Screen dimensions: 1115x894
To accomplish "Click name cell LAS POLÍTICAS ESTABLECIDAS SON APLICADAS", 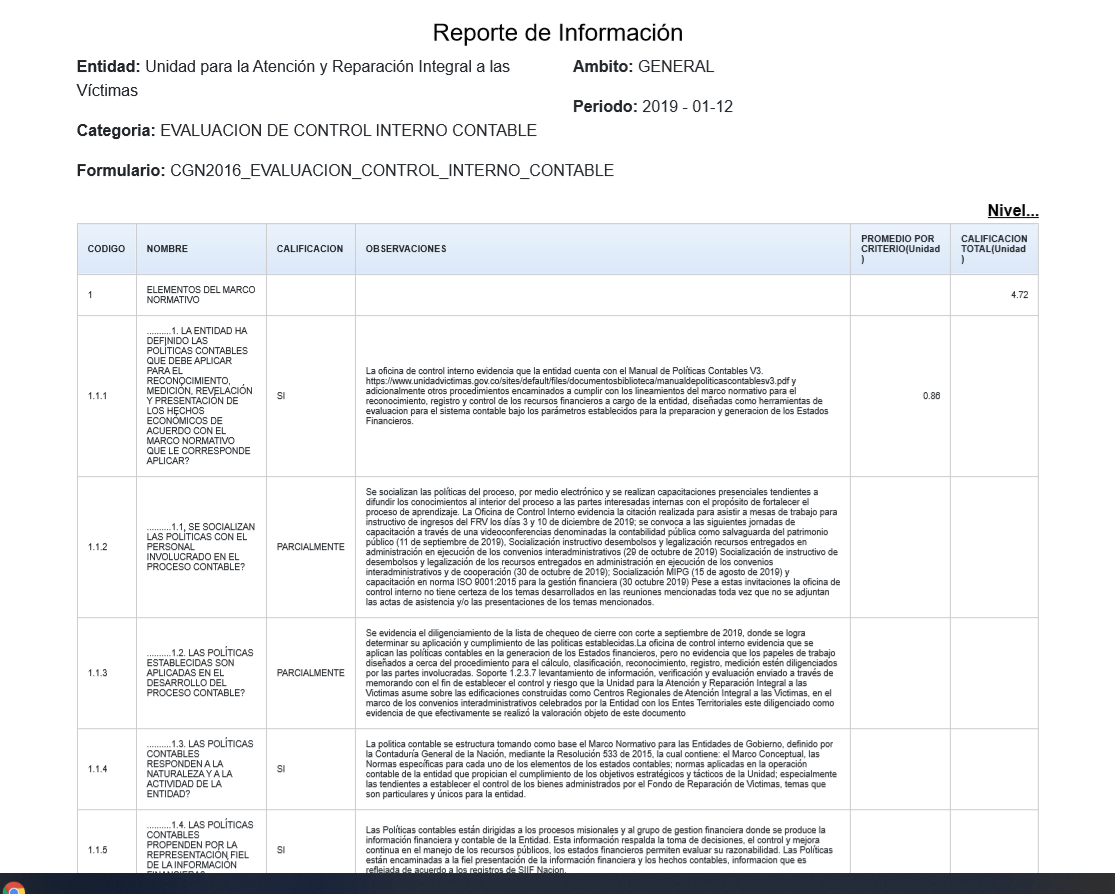I will click(201, 673).
